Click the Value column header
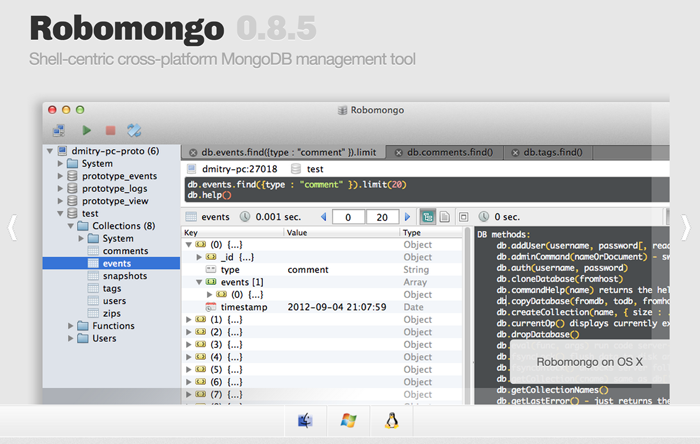Image resolution: width=700 pixels, height=444 pixels. (342, 232)
